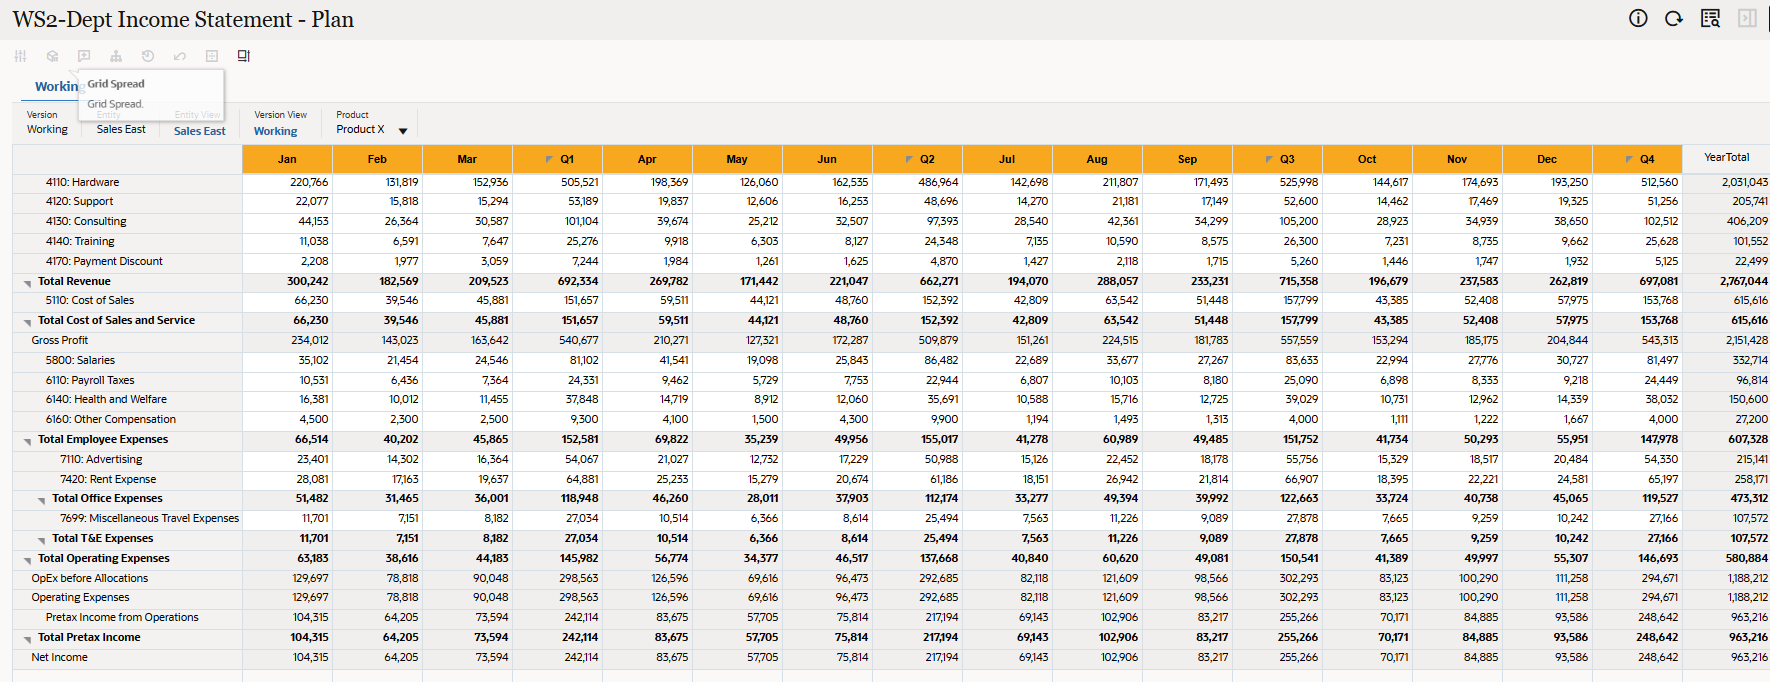Image resolution: width=1770 pixels, height=682 pixels.
Task: Collapse Total Office Expenses row group
Action: point(42,500)
